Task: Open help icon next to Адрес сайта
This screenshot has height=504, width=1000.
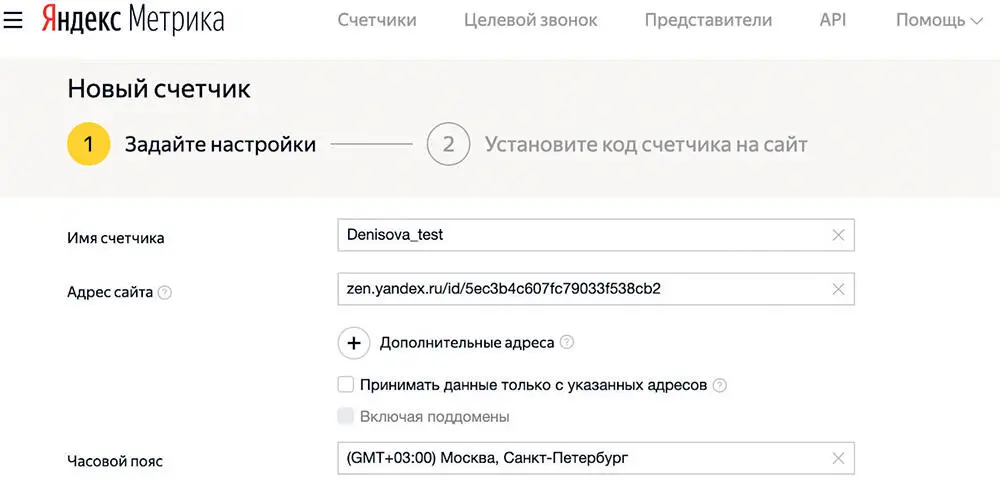Action: (165, 293)
